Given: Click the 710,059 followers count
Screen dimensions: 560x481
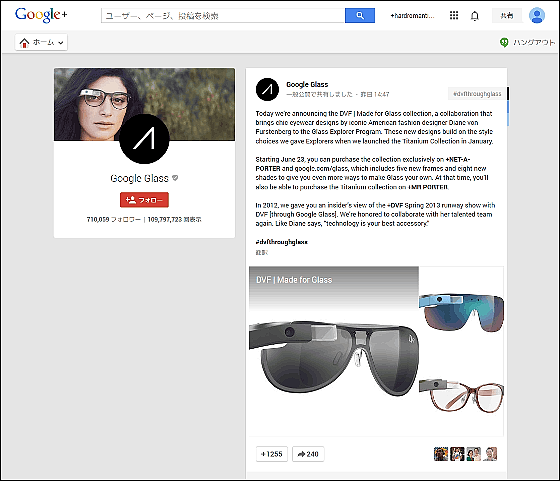Looking at the screenshot, I should (x=114, y=219).
